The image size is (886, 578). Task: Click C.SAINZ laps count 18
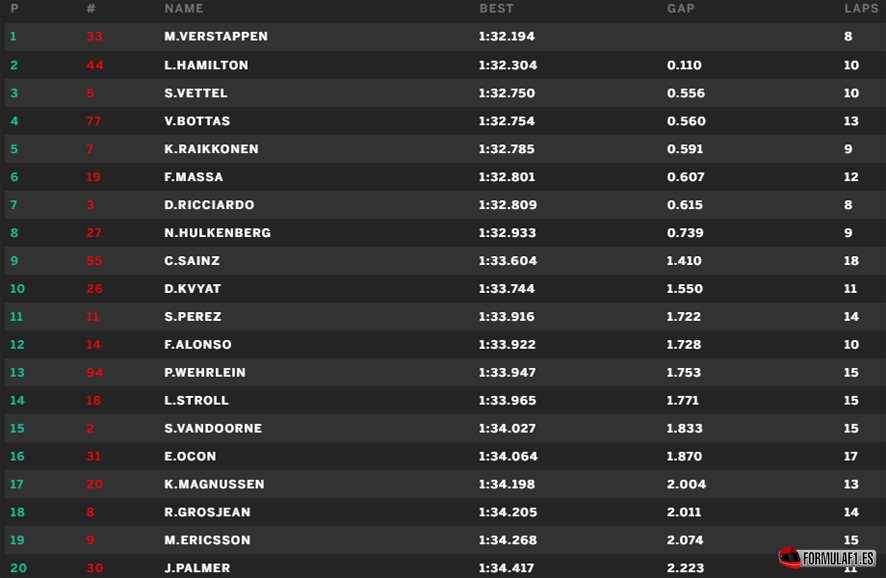click(x=851, y=261)
